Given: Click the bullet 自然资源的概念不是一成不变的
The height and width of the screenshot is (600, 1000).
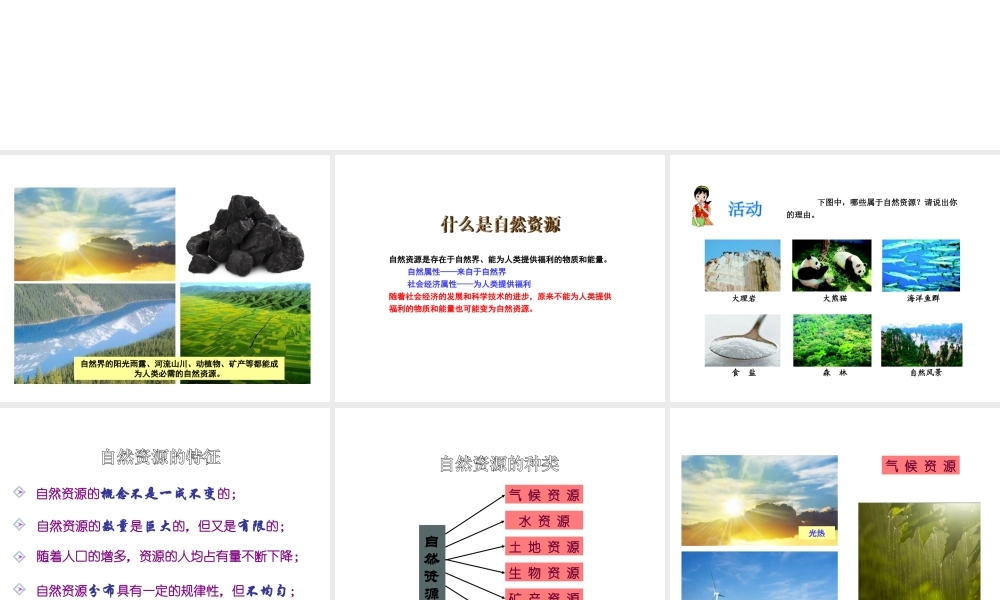Looking at the screenshot, I should click(136, 494).
